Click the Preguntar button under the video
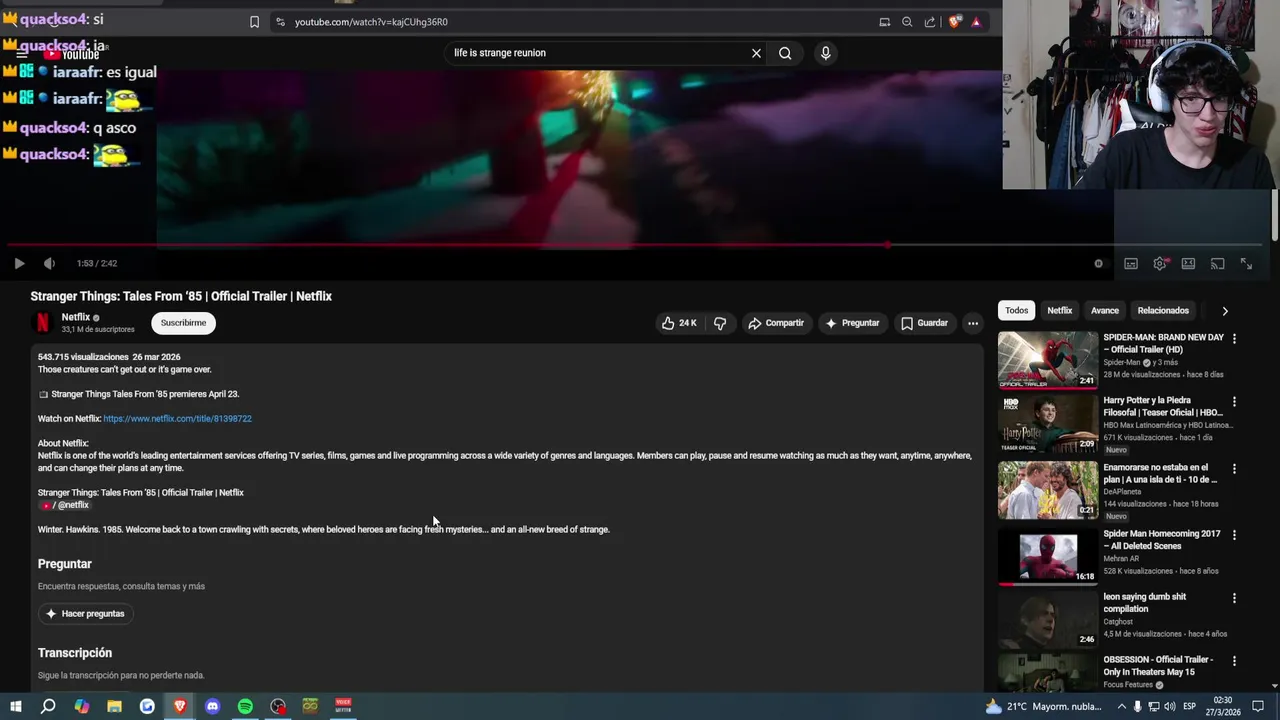 point(852,323)
